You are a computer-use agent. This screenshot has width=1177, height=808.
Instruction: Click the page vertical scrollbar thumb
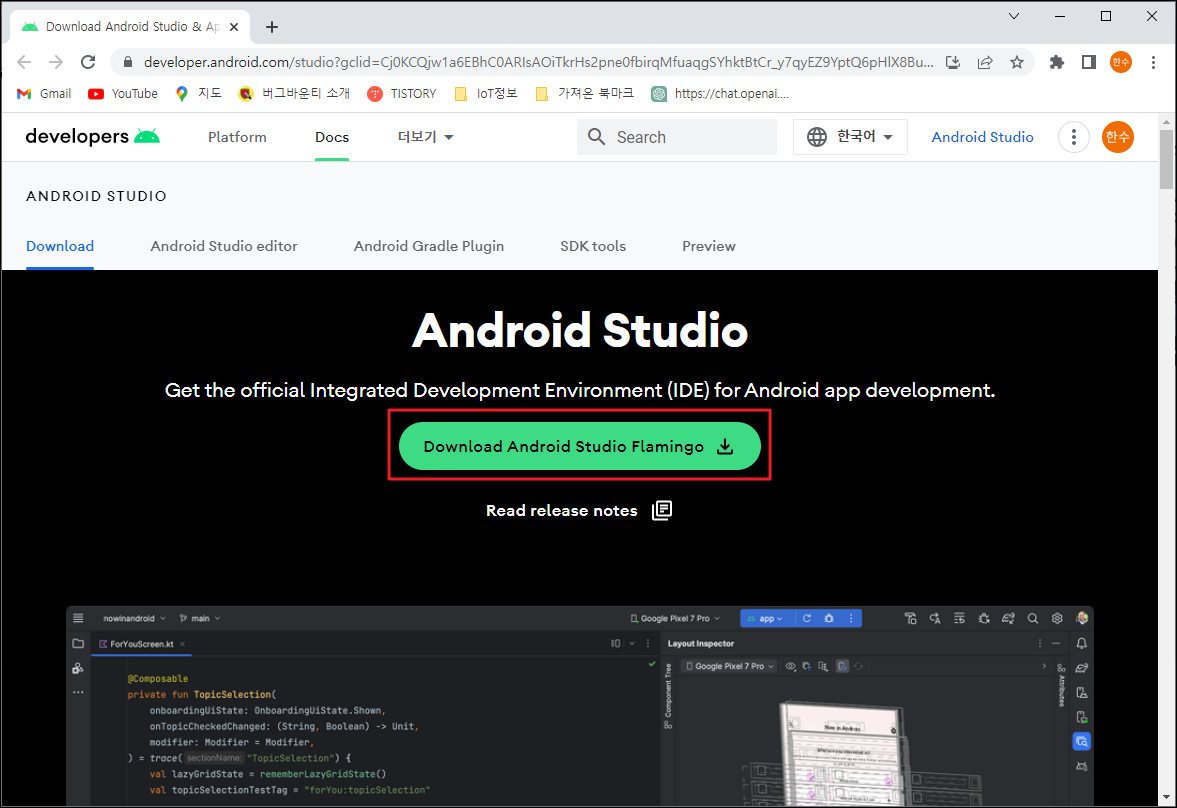tap(1166, 158)
